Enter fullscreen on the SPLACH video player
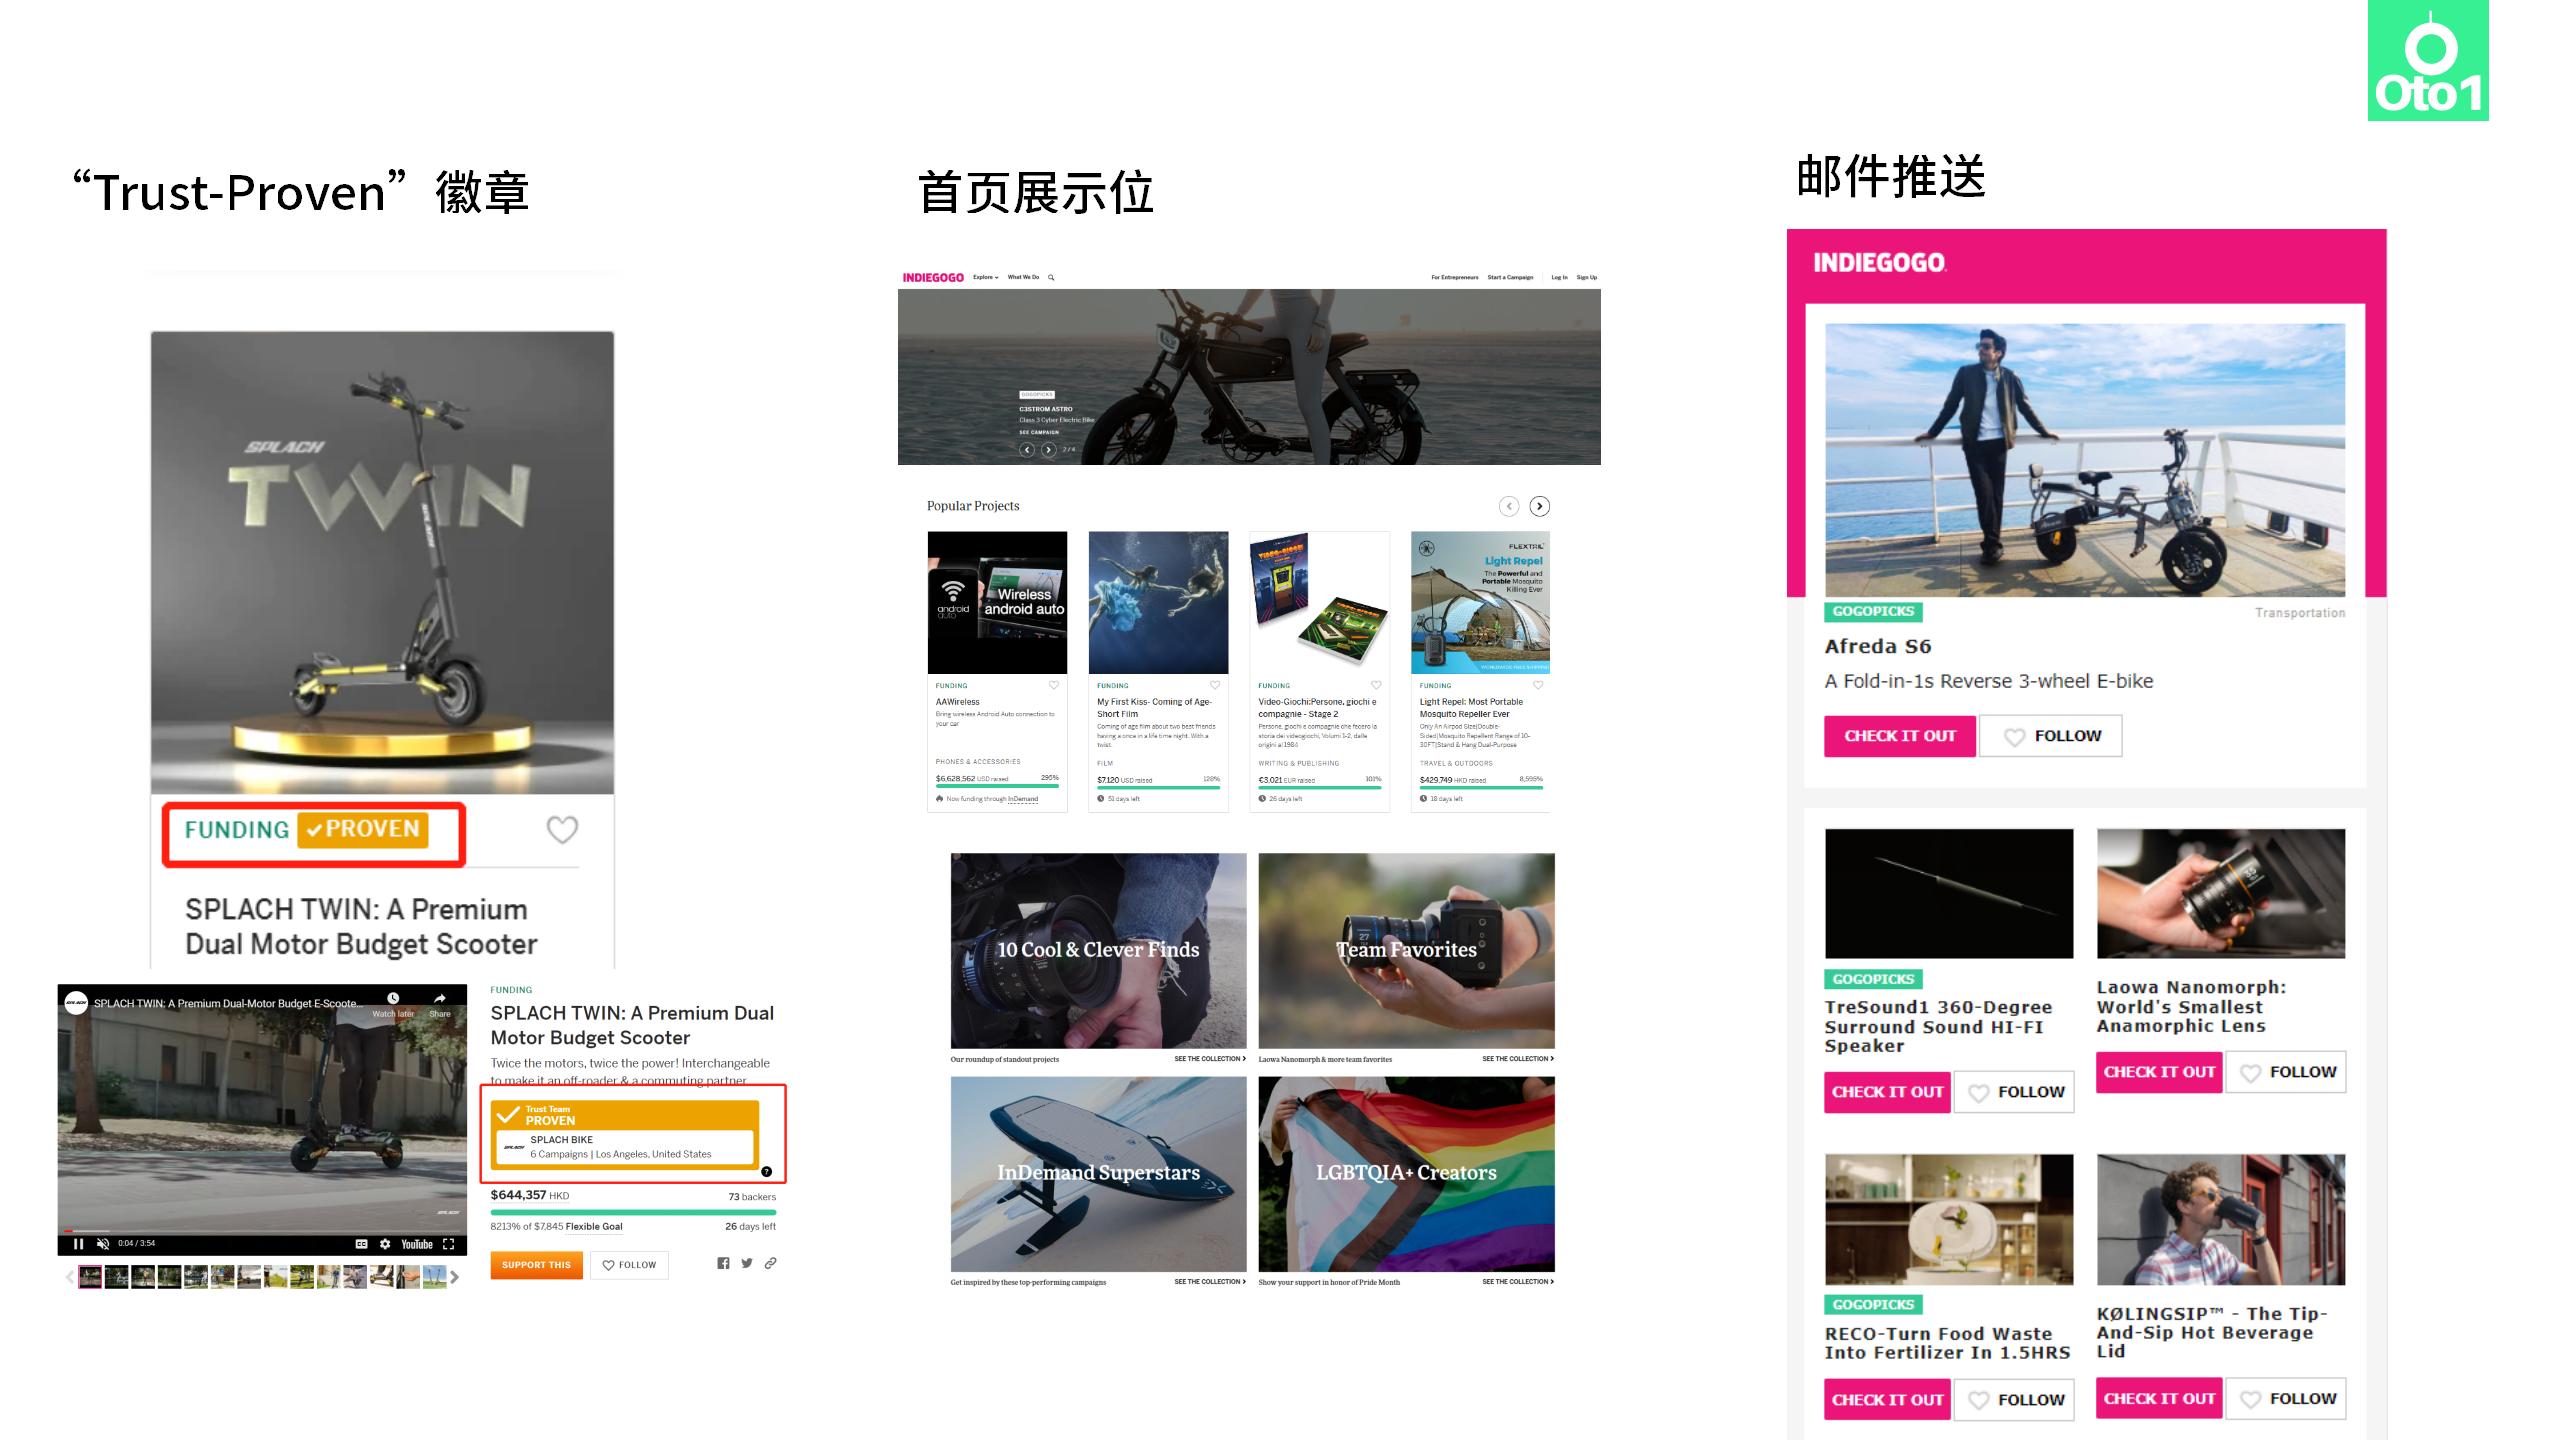This screenshot has width=2560, height=1440. (451, 1245)
